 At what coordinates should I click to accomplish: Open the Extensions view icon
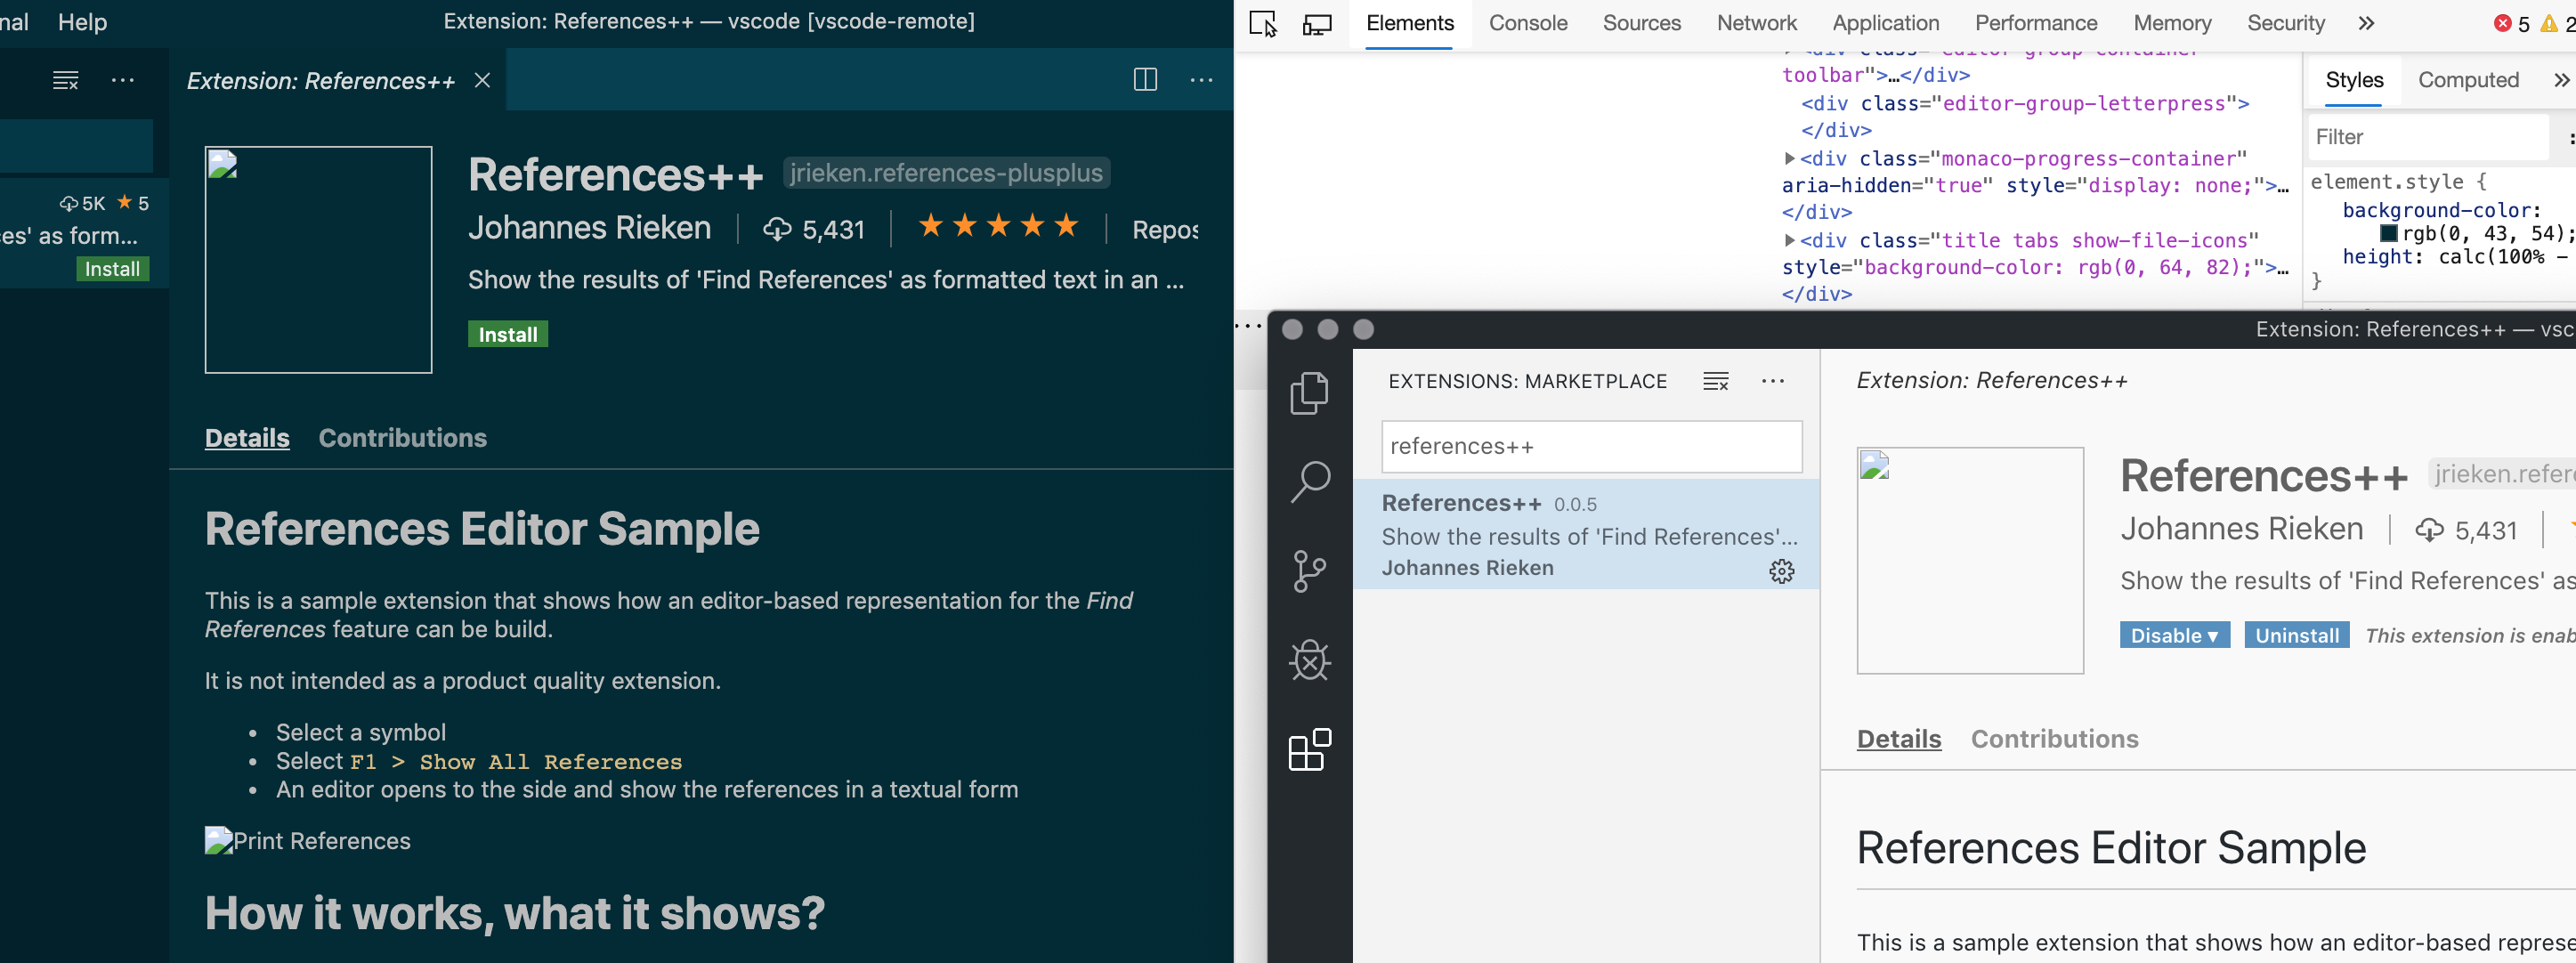[x=1310, y=750]
